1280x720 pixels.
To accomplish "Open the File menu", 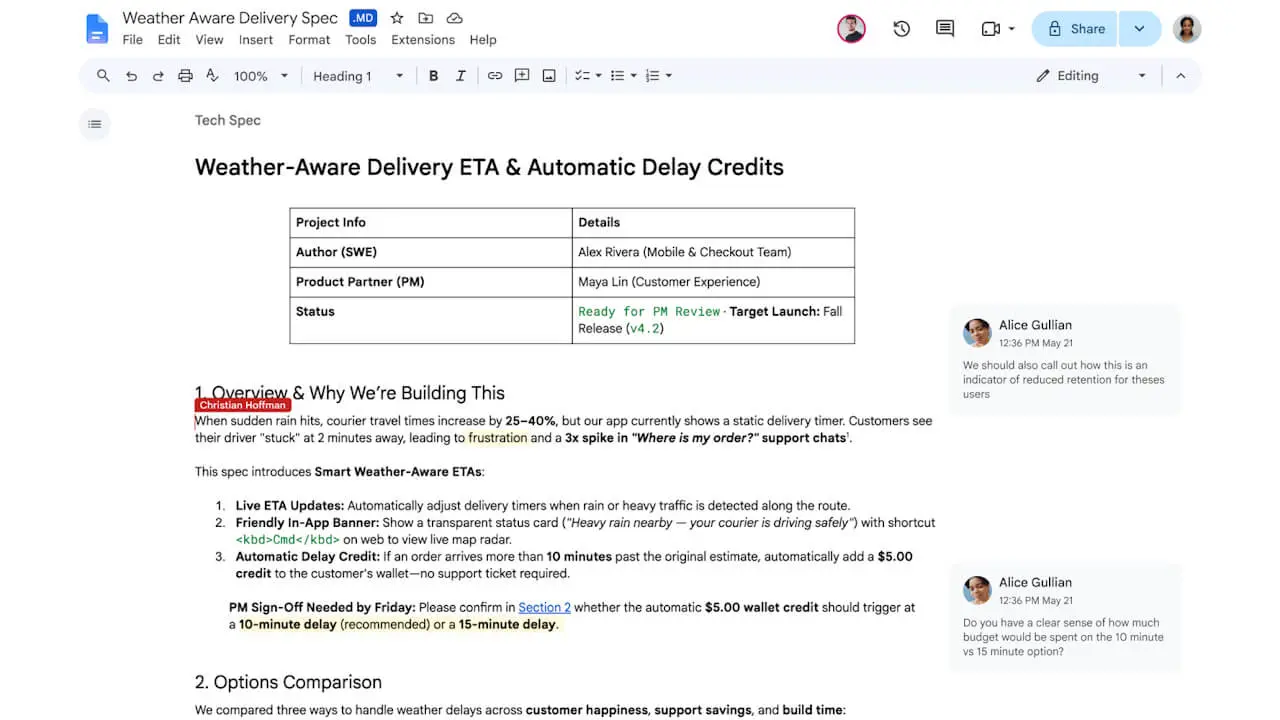I will [132, 40].
